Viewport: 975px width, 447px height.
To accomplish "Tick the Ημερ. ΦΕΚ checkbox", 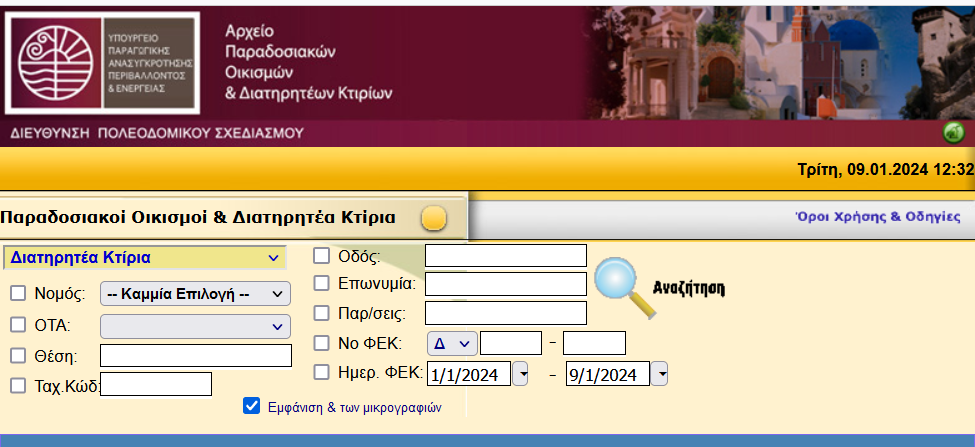I will coord(322,373).
